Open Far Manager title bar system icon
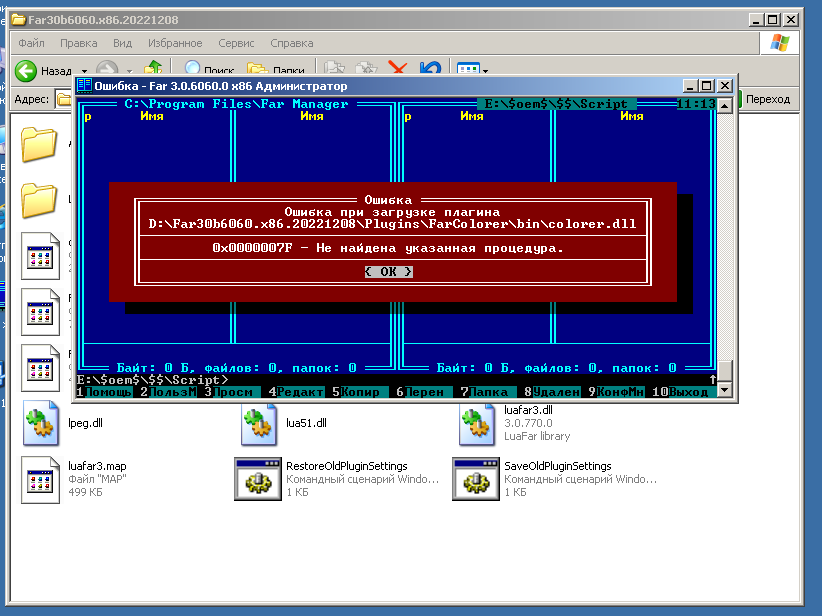This screenshot has width=822, height=616. [84, 85]
